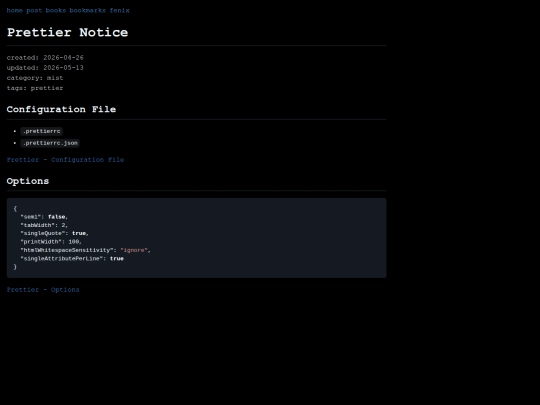The image size is (540, 405).
Task: Click the "semi": false code line
Action: tap(44, 217)
